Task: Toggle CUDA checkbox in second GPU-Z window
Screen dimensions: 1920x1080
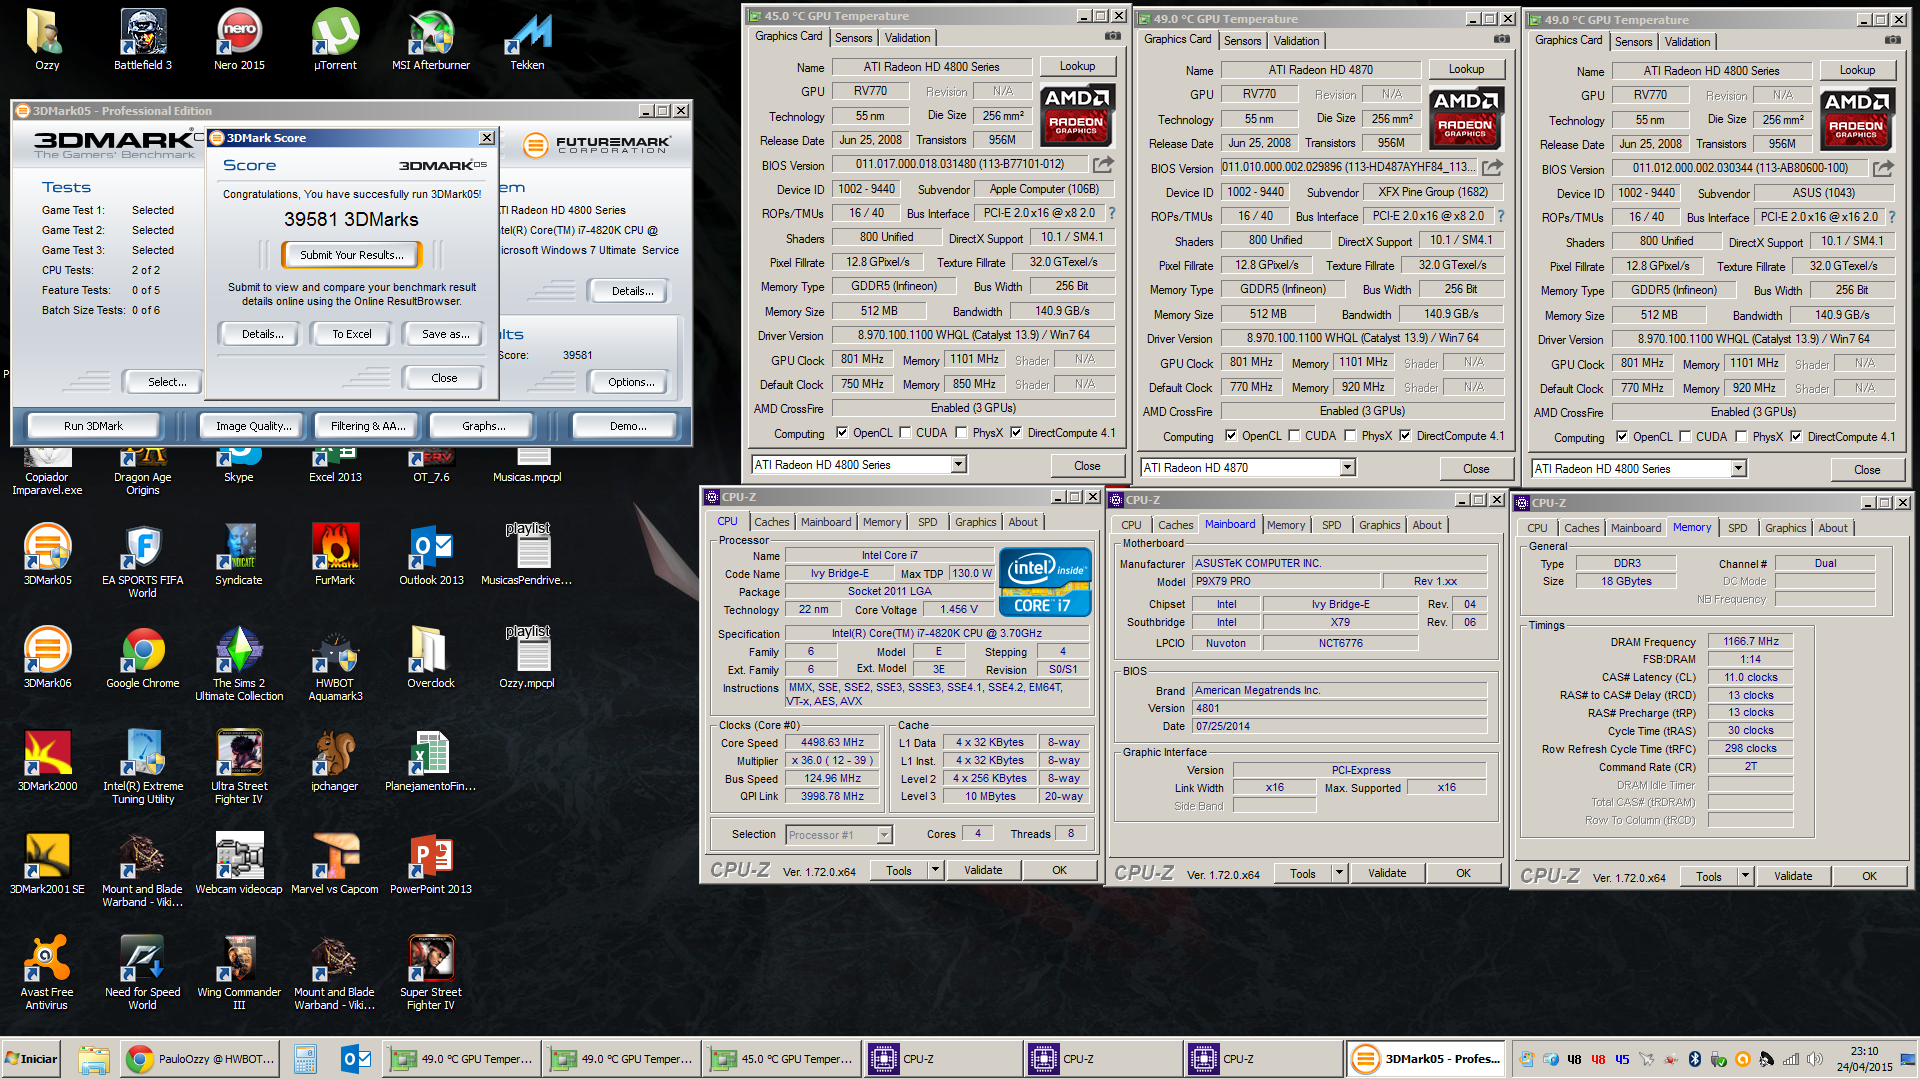Action: [x=1295, y=436]
